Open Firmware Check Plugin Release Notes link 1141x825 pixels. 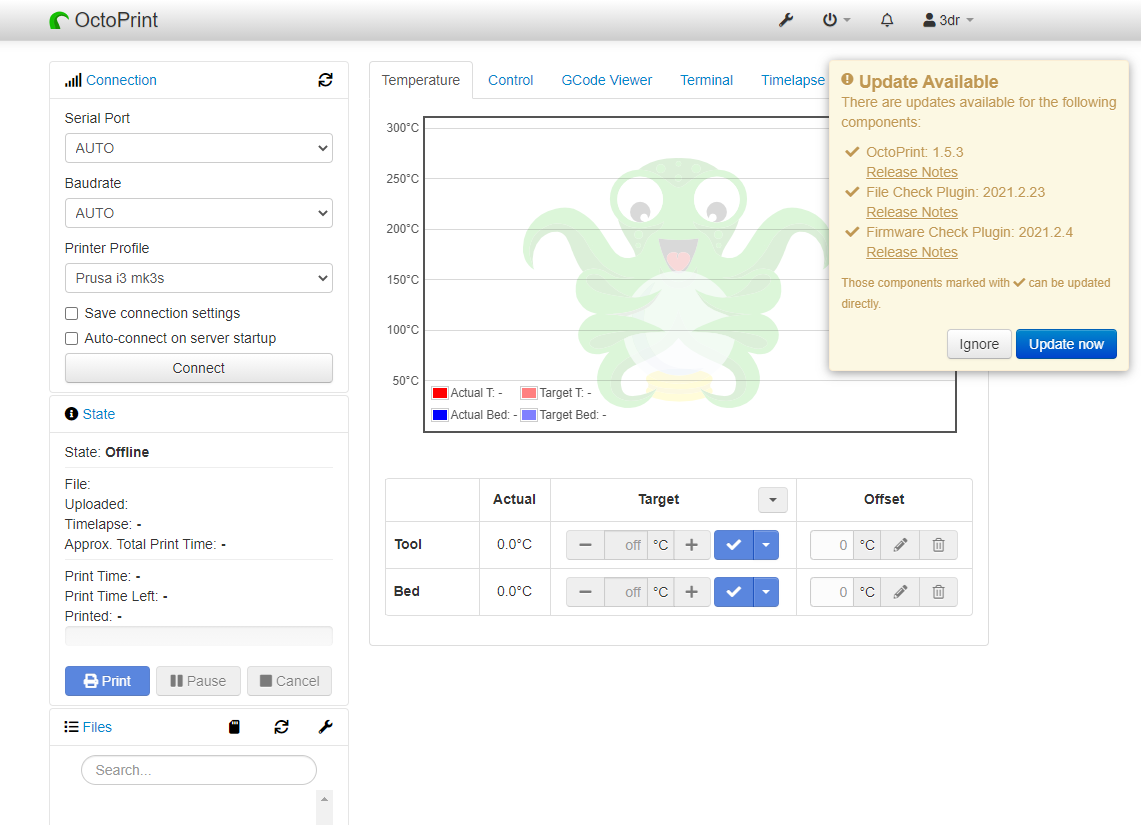(912, 252)
